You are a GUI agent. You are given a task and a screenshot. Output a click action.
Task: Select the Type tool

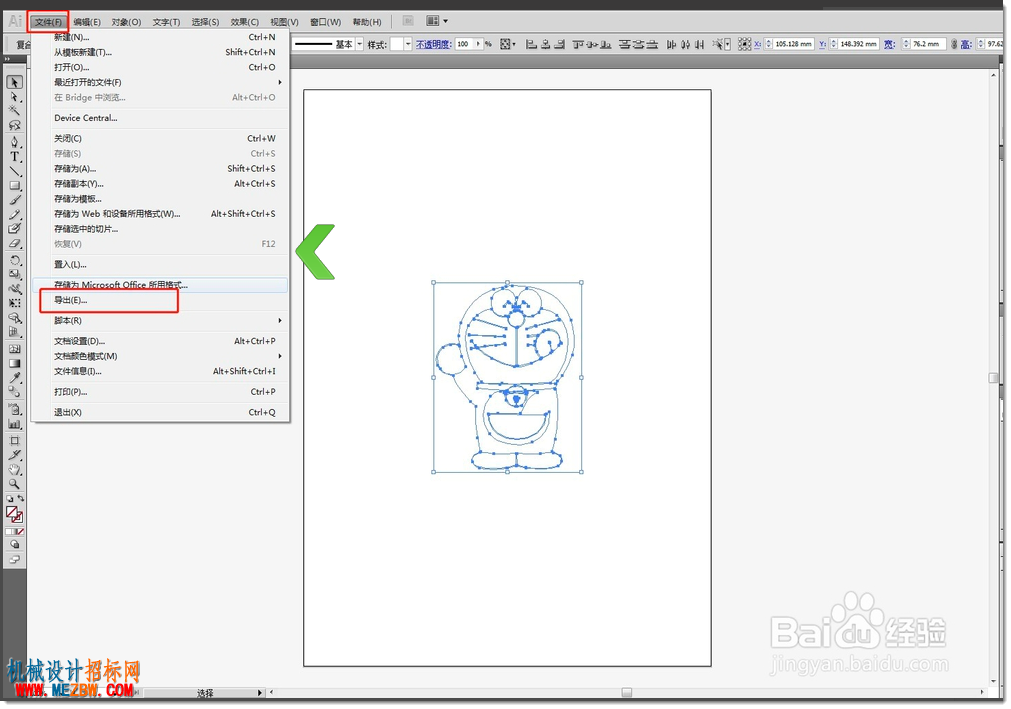pyautogui.click(x=14, y=157)
